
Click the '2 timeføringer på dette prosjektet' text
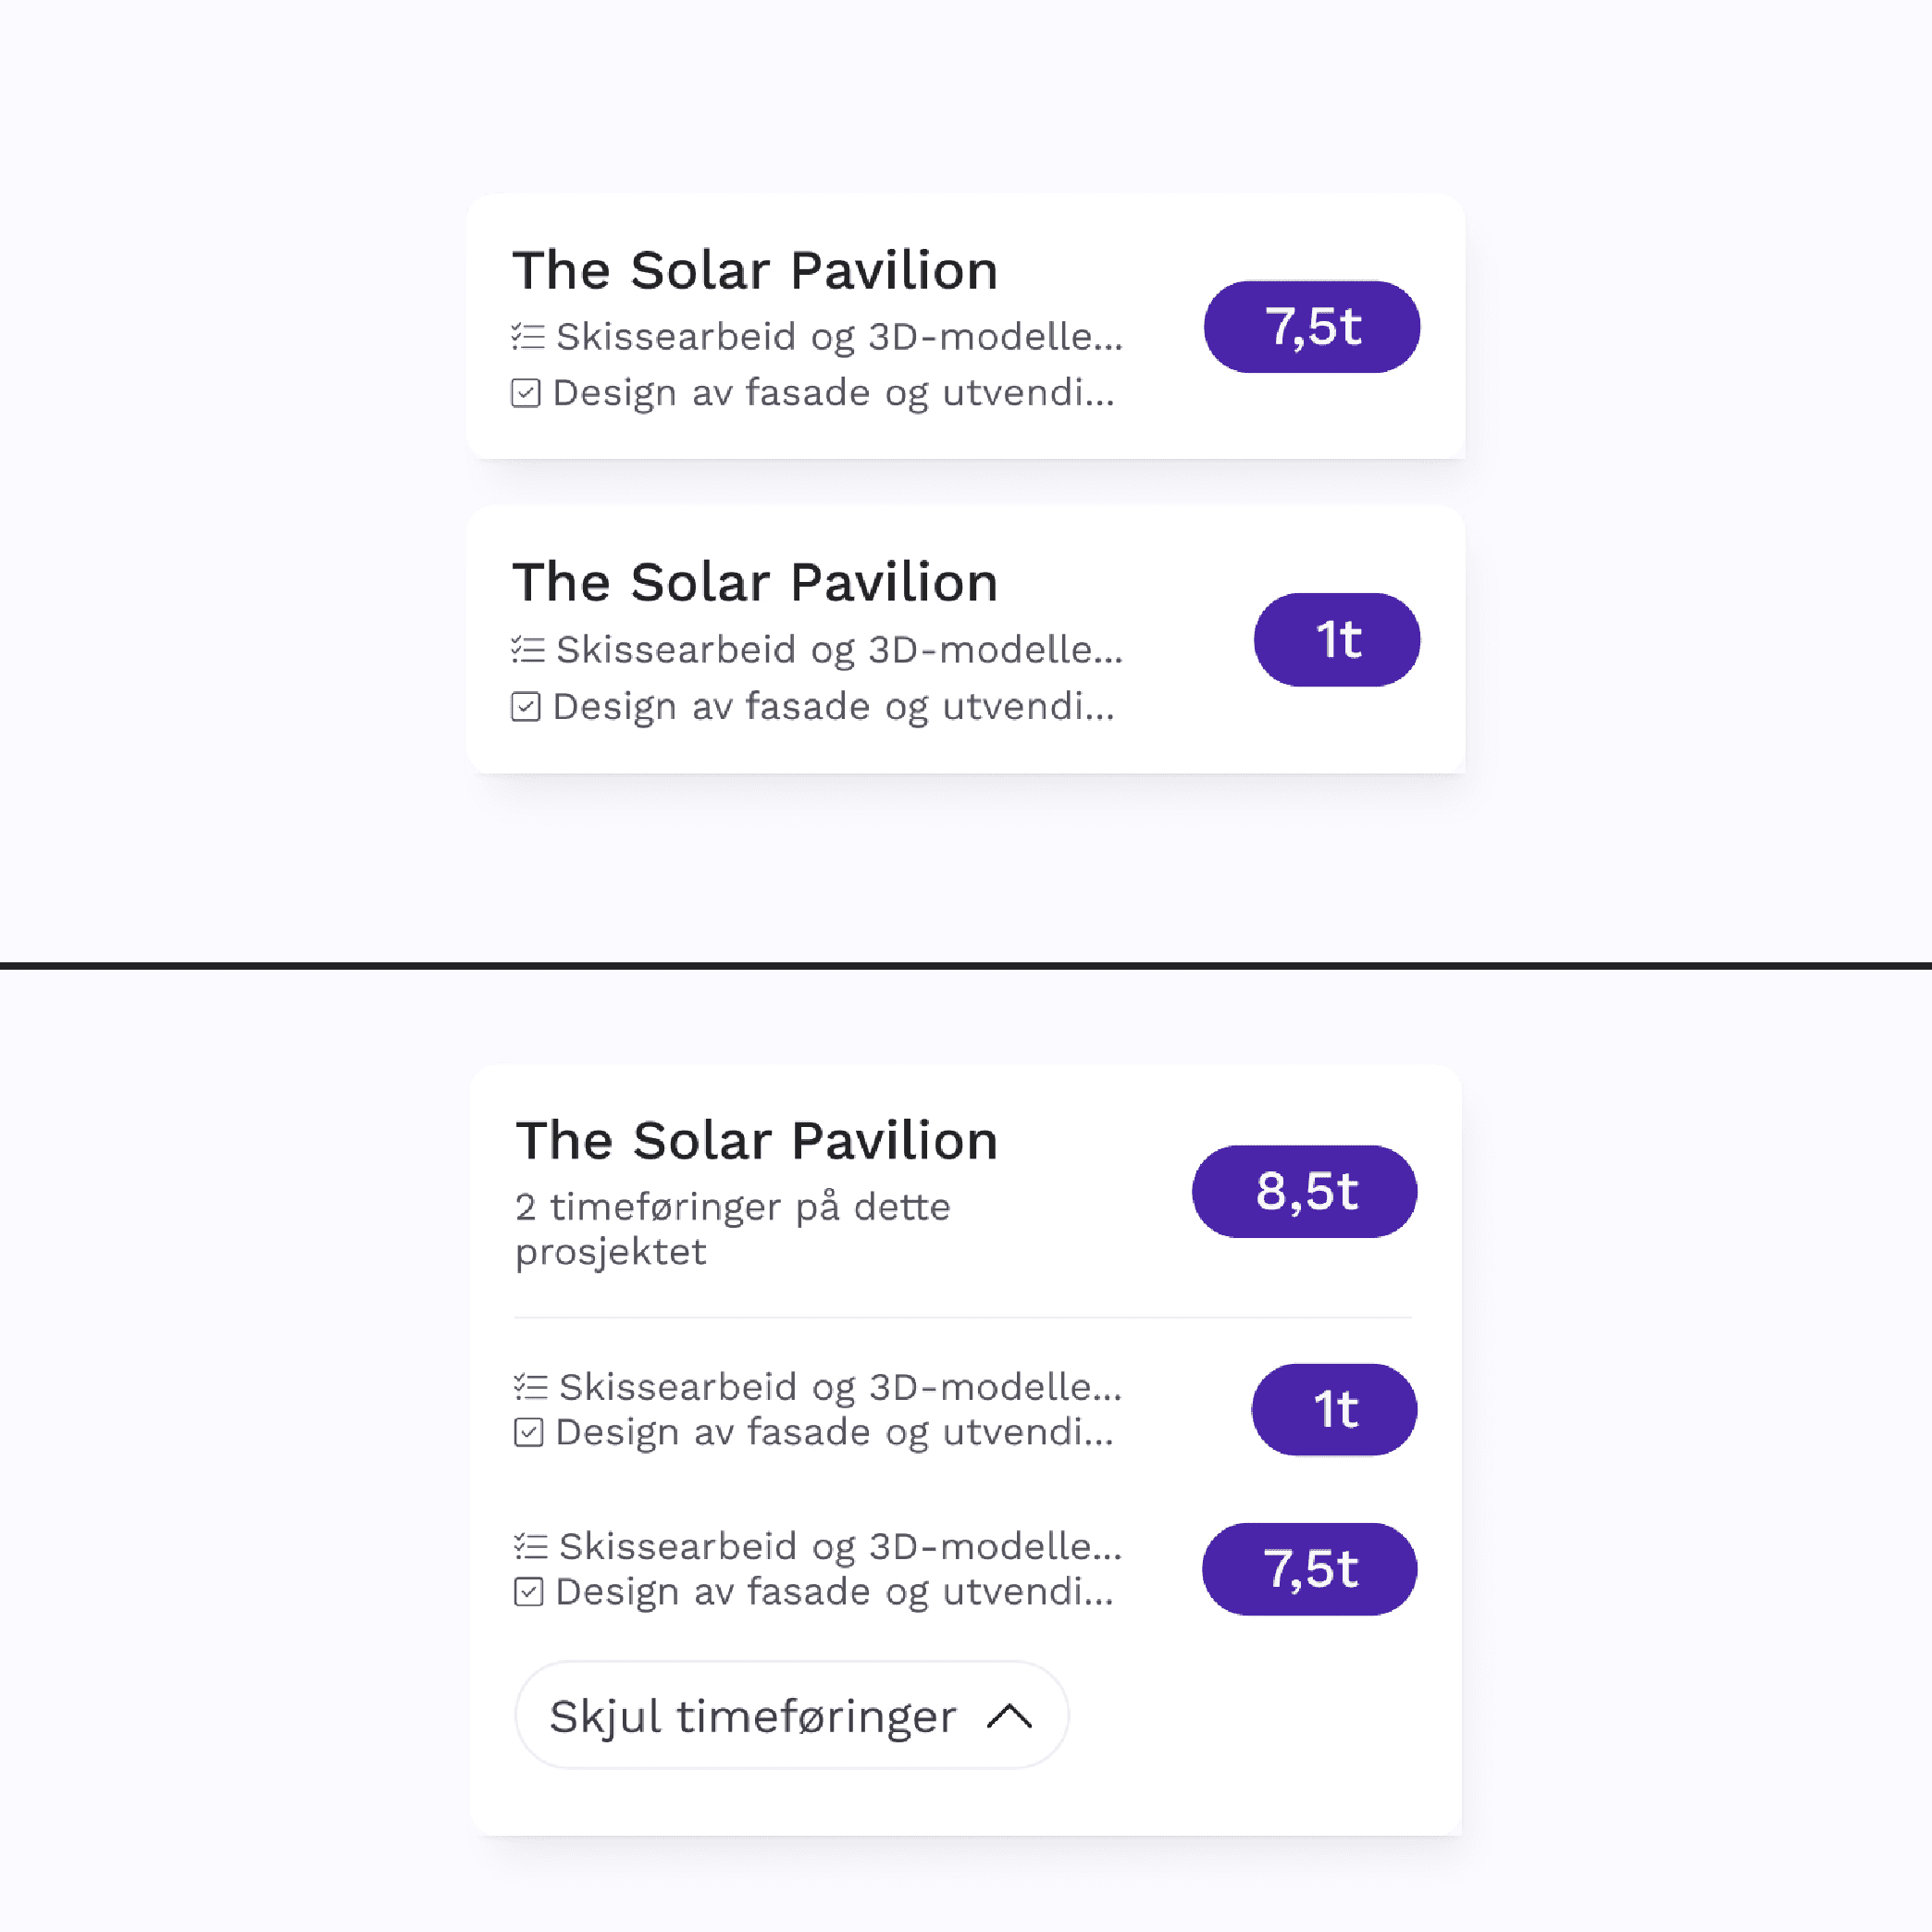[x=732, y=1228]
